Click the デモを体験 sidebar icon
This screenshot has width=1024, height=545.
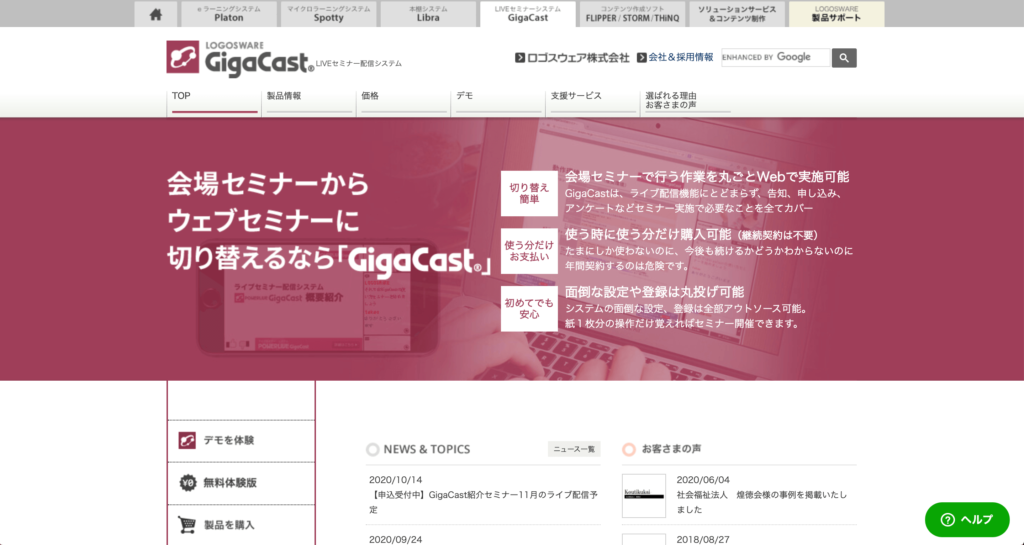[187, 441]
